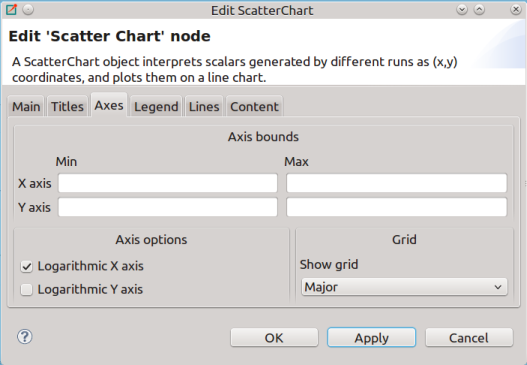Focus the Y axis Max field
Screen dimensions: 527x365
coord(397,207)
